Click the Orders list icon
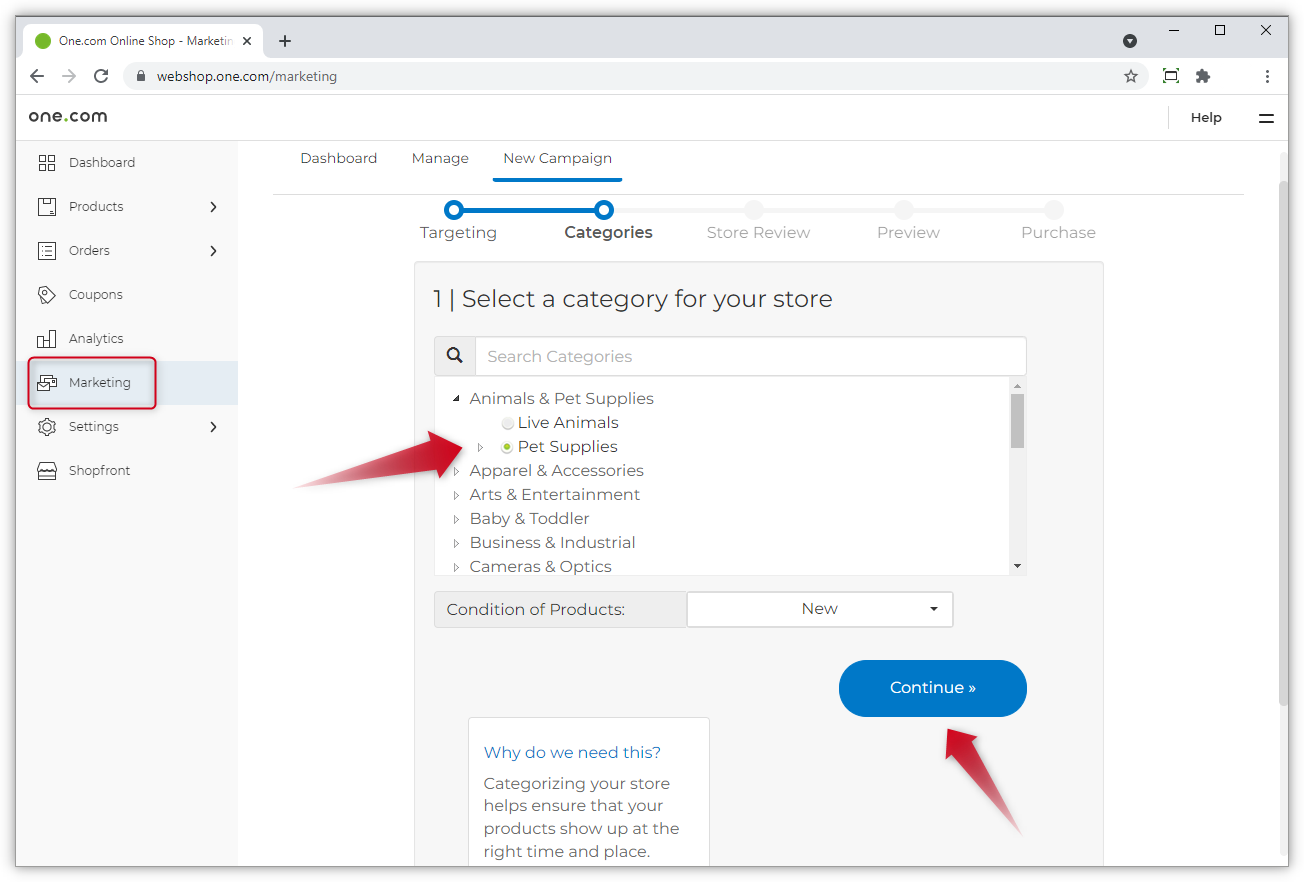This screenshot has width=1304, height=882. pyautogui.click(x=47, y=251)
